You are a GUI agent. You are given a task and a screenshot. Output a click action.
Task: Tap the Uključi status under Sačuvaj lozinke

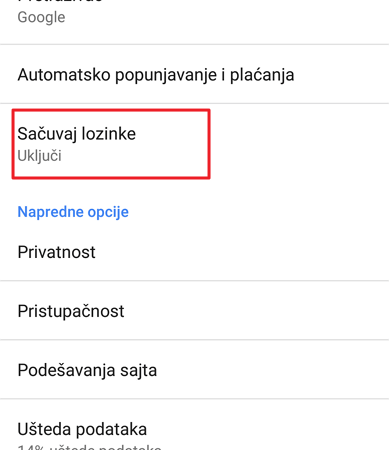pos(39,156)
